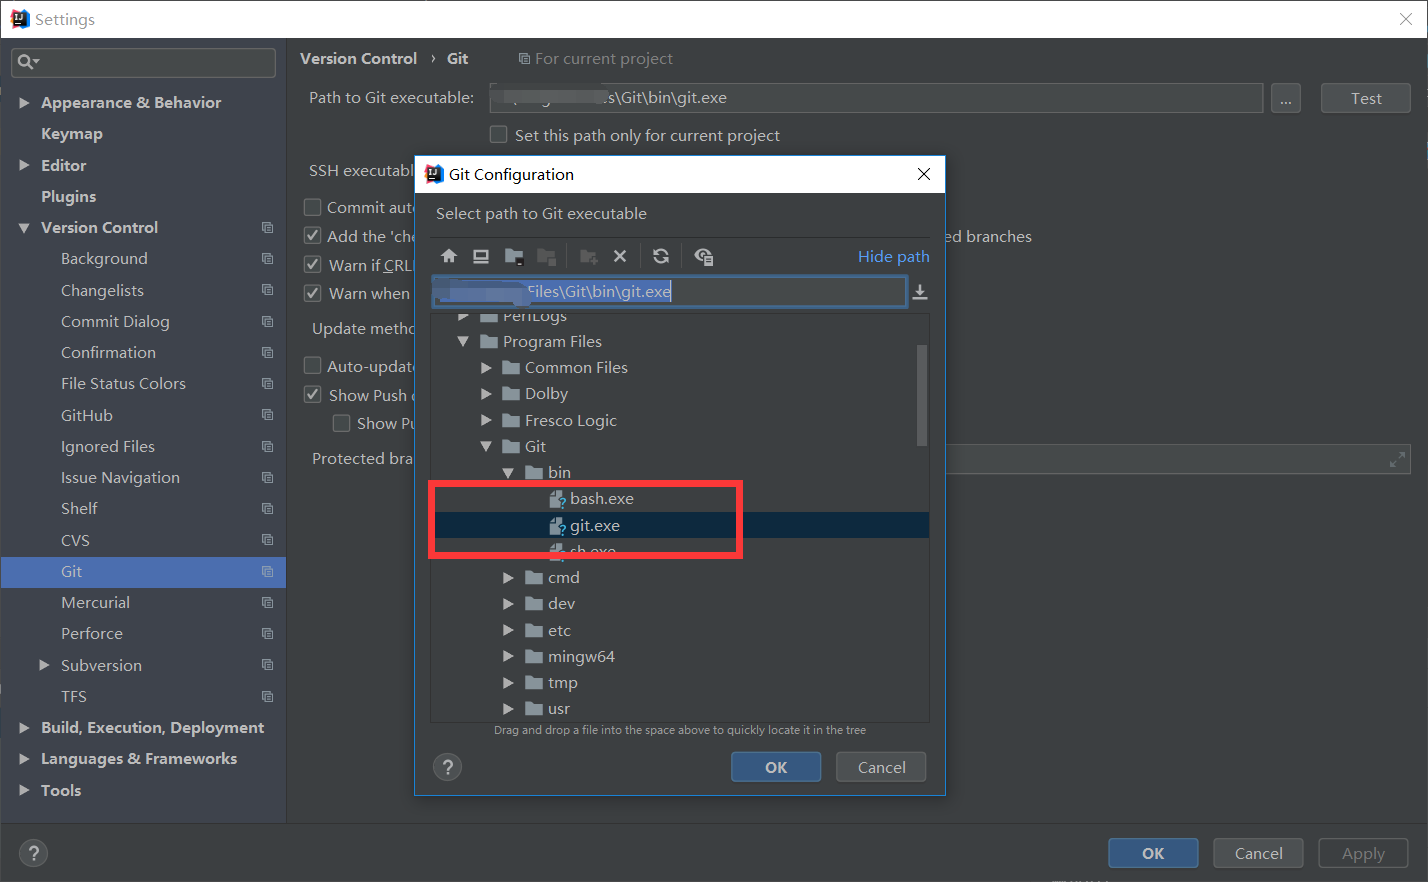Expand the mingw64 folder

tap(508, 657)
